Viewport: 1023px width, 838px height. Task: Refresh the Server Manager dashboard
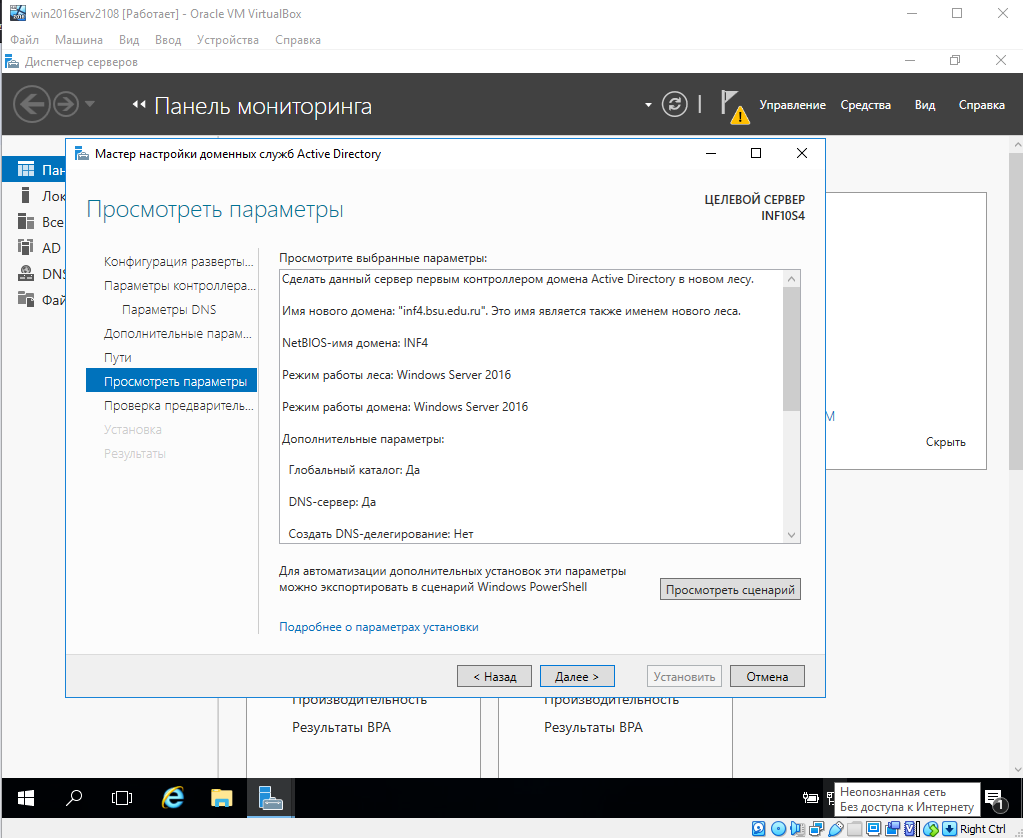pyautogui.click(x=675, y=104)
